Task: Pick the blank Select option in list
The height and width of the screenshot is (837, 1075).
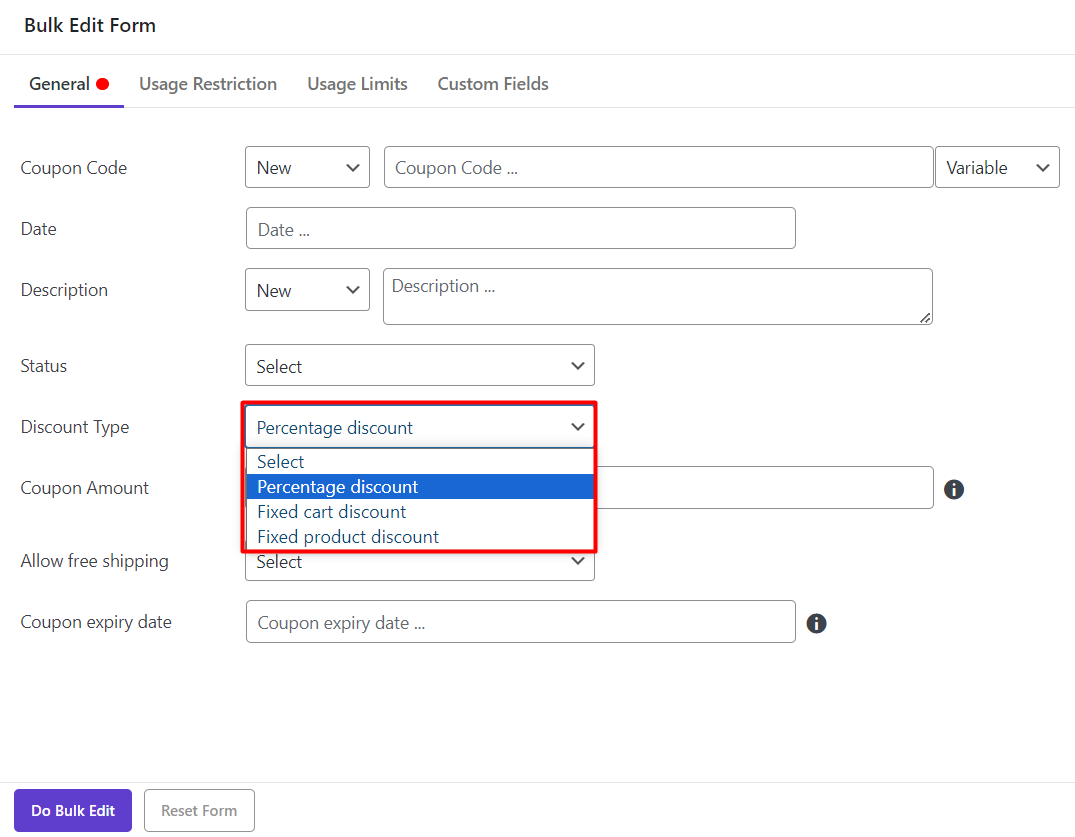Action: 281,462
